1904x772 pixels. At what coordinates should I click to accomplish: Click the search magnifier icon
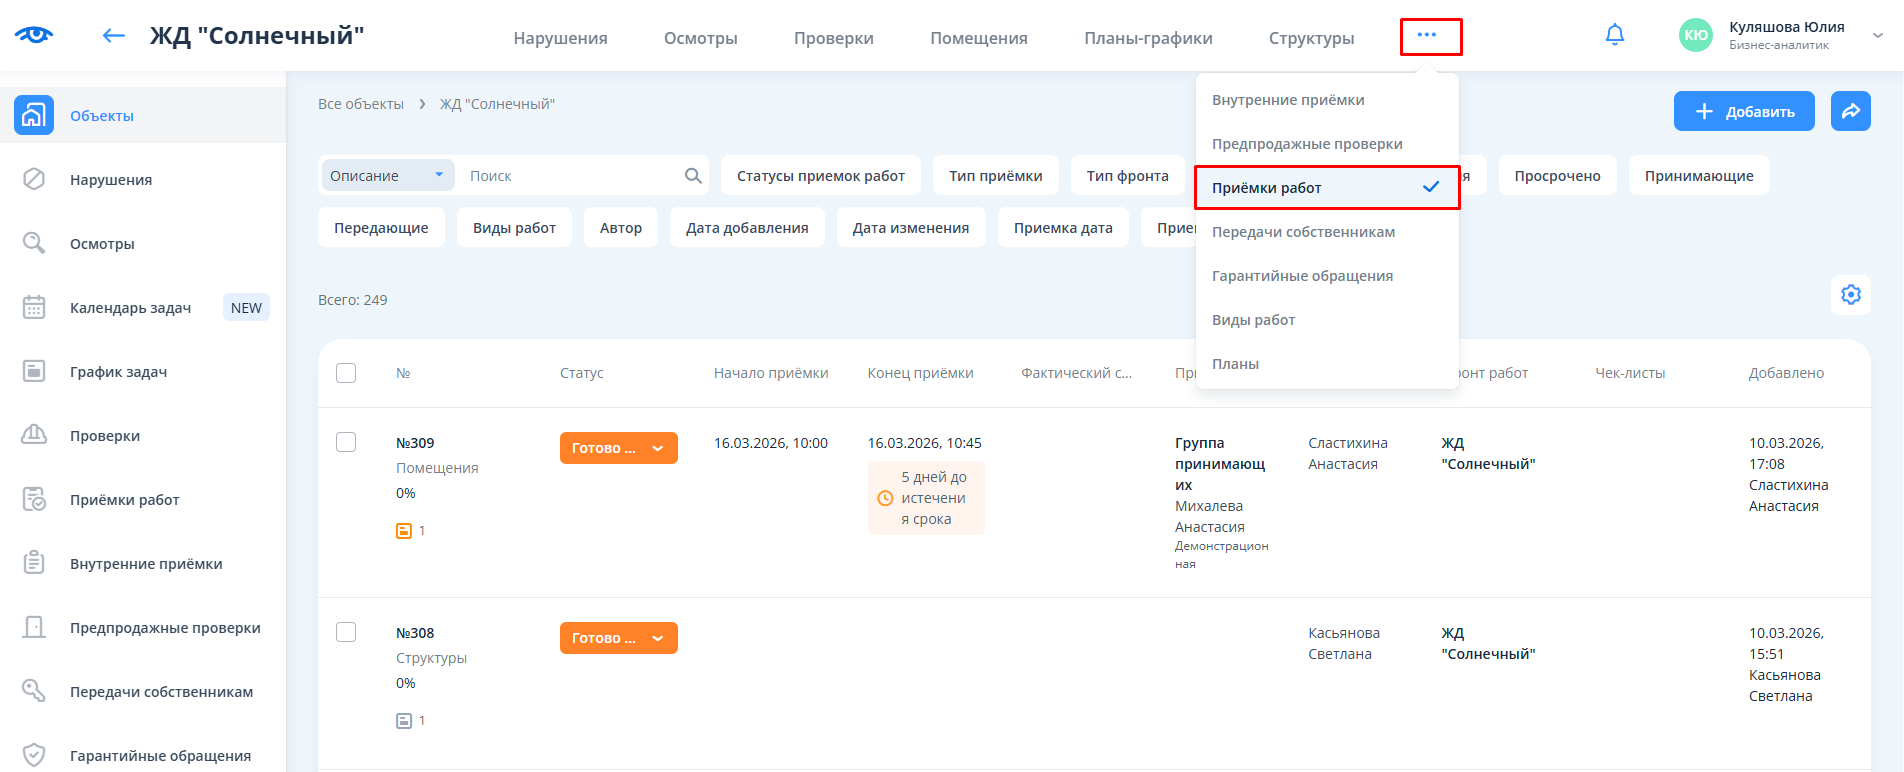click(x=693, y=176)
